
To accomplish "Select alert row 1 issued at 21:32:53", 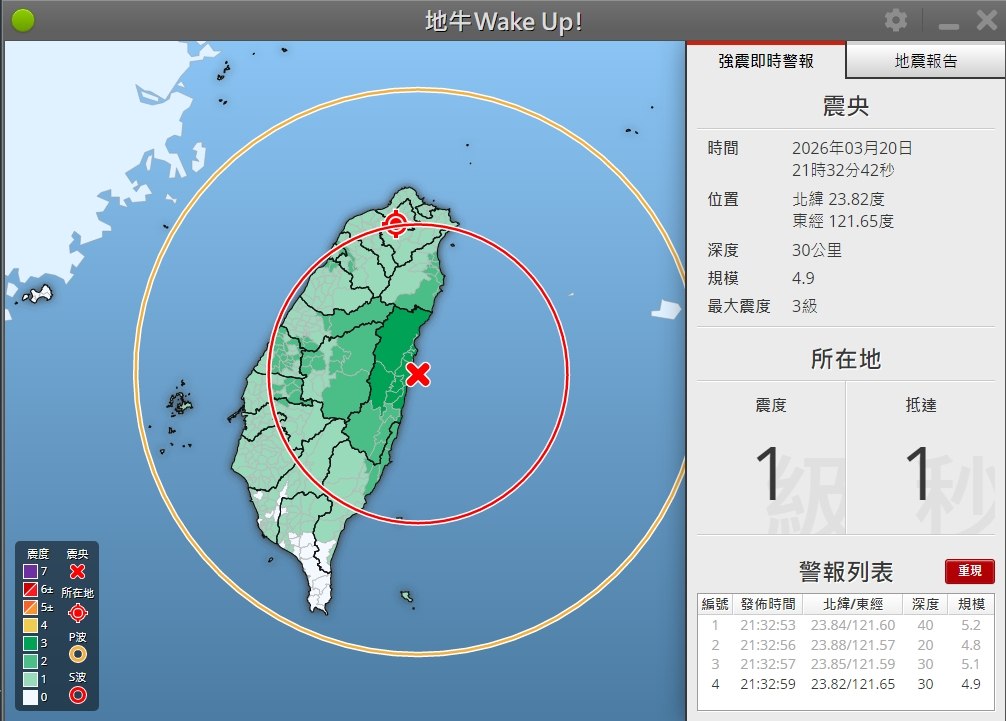I will tap(846, 625).
